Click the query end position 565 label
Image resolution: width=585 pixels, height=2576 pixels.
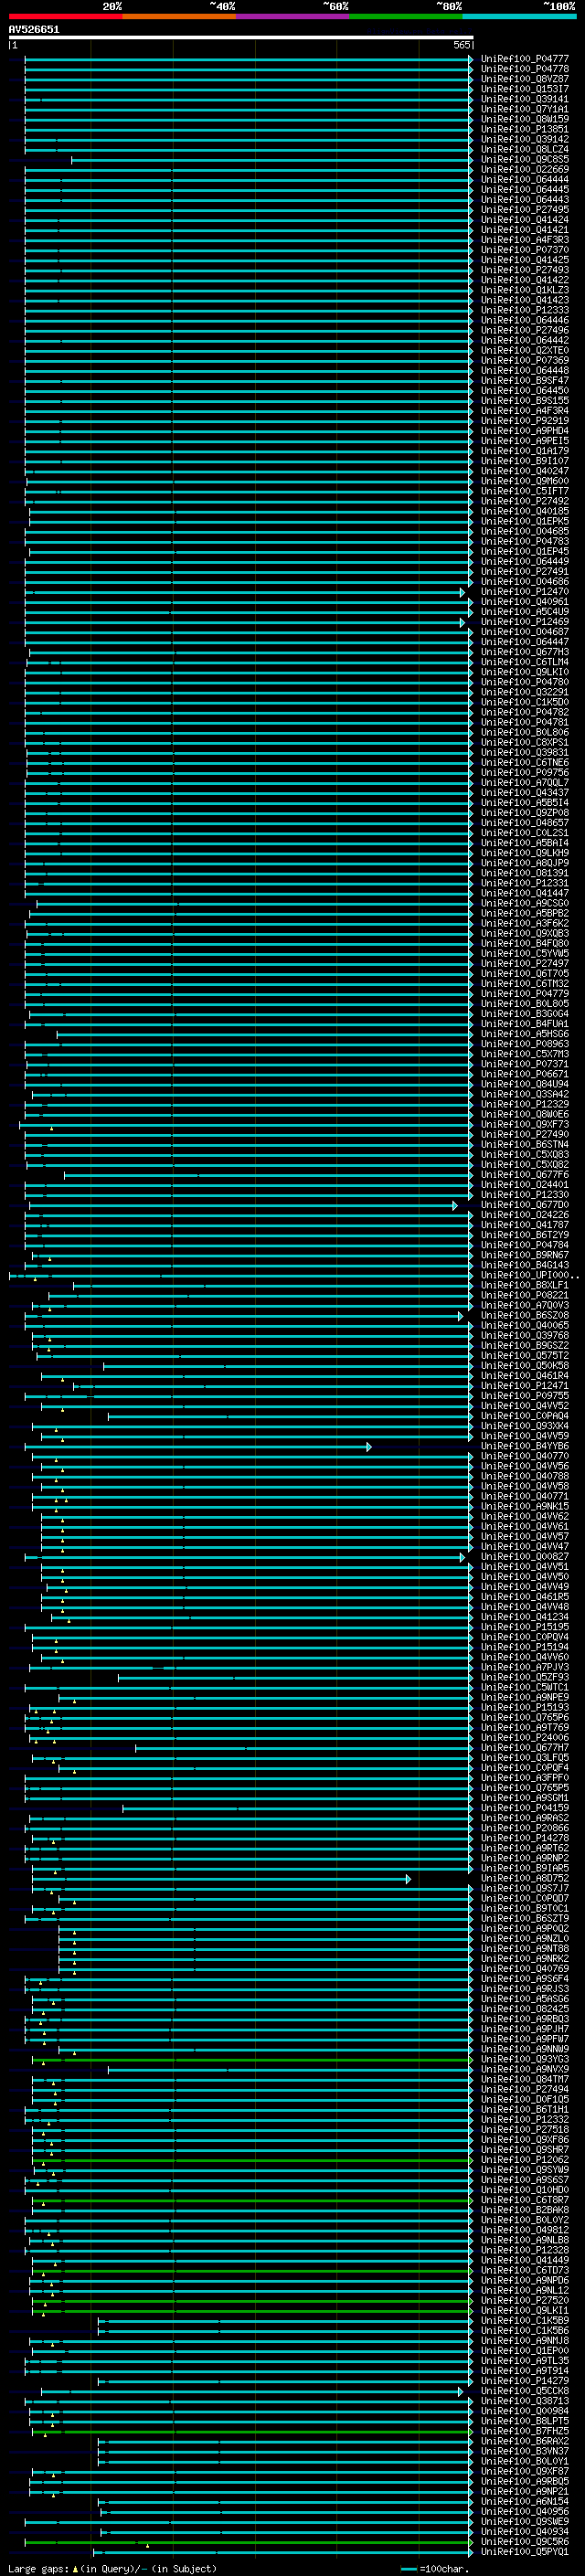(x=461, y=45)
